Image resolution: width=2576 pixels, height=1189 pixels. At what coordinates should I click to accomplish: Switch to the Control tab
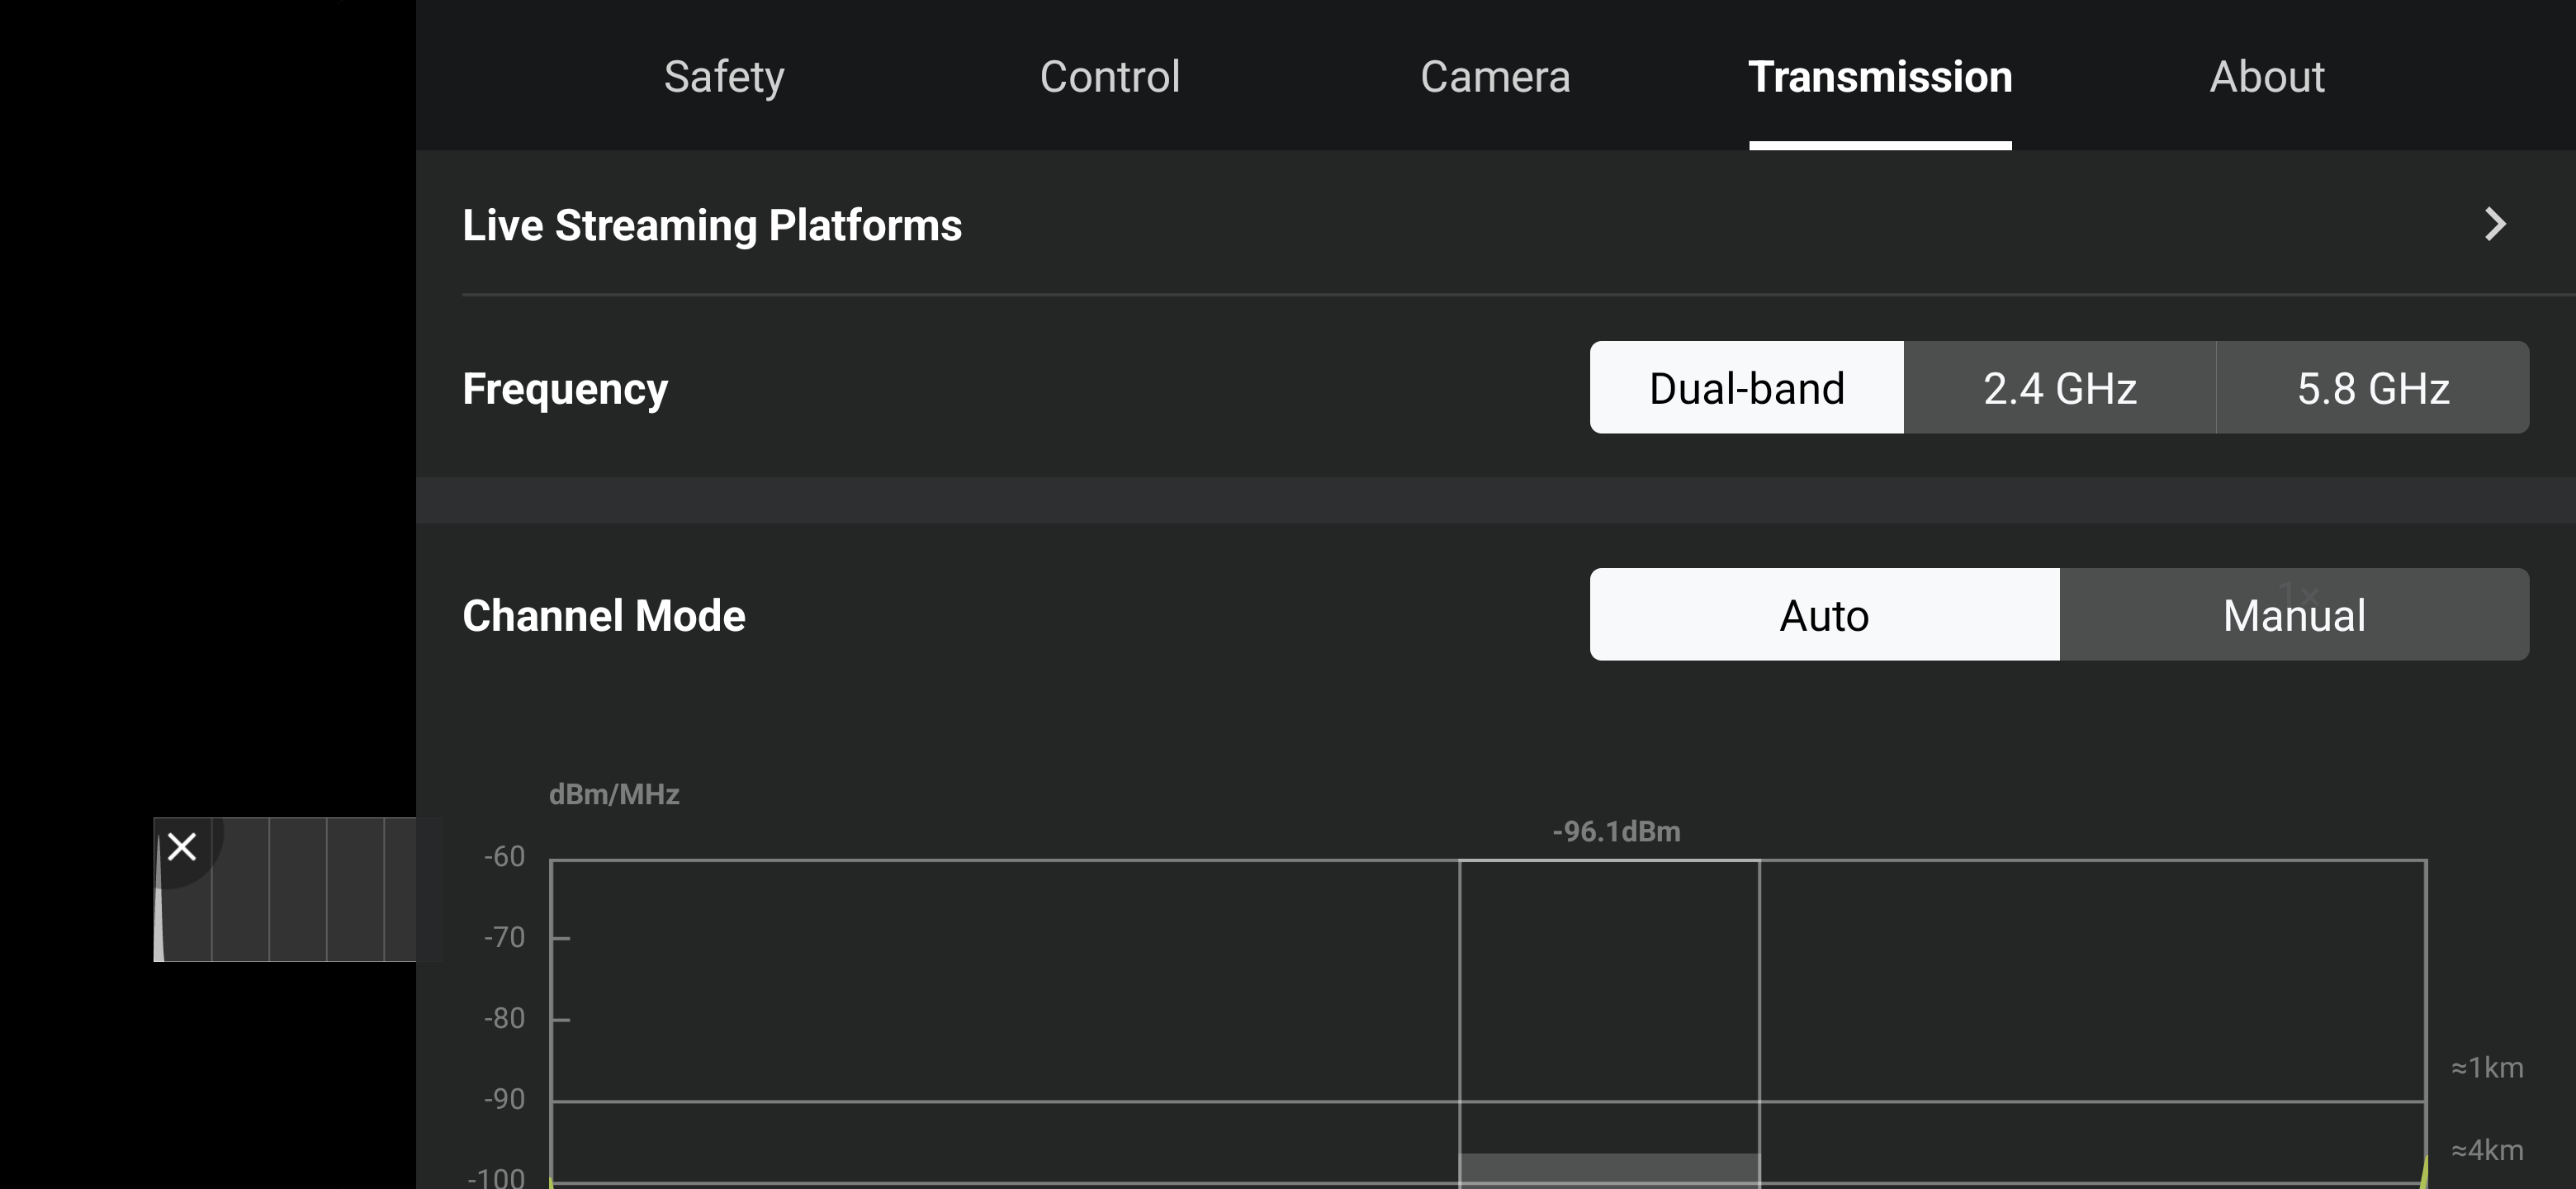[1110, 77]
